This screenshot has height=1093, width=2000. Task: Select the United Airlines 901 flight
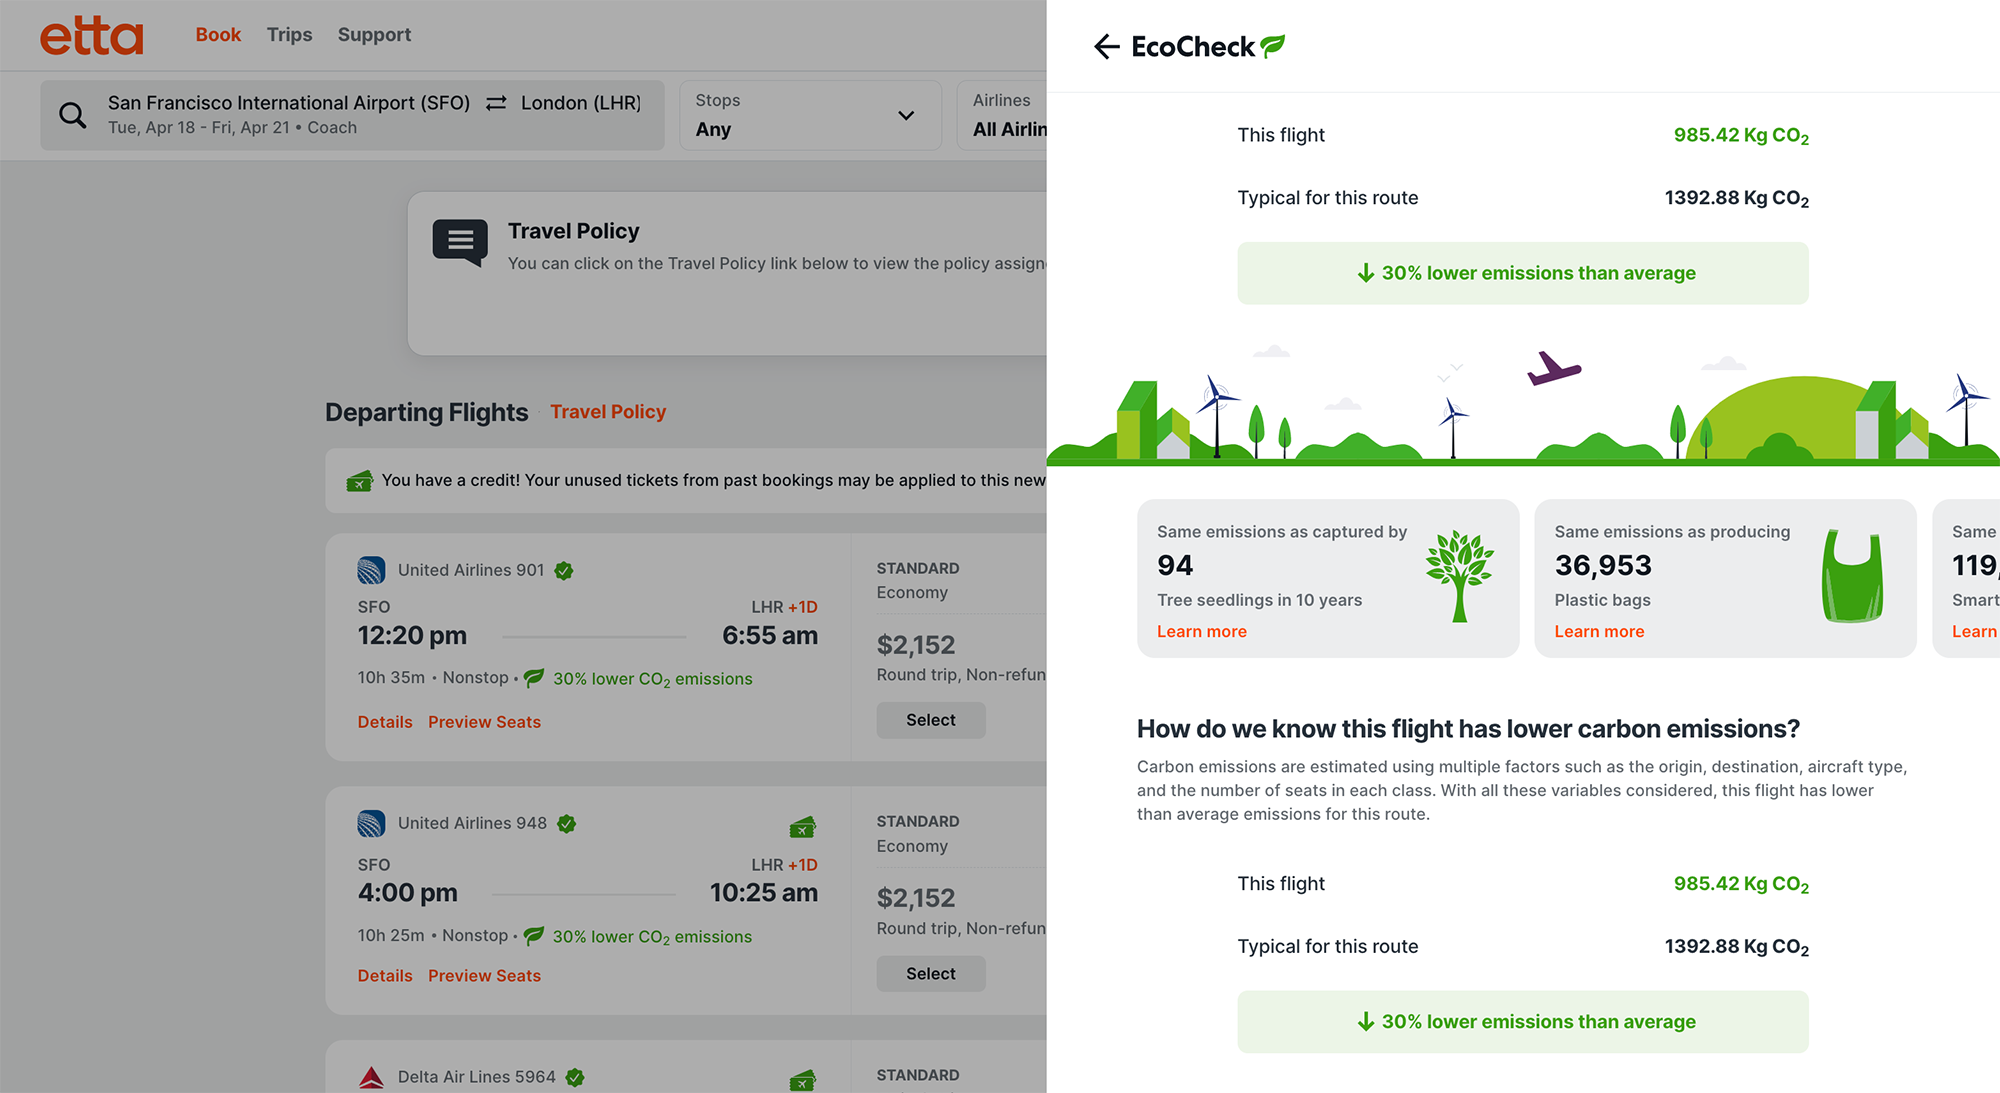pyautogui.click(x=930, y=720)
